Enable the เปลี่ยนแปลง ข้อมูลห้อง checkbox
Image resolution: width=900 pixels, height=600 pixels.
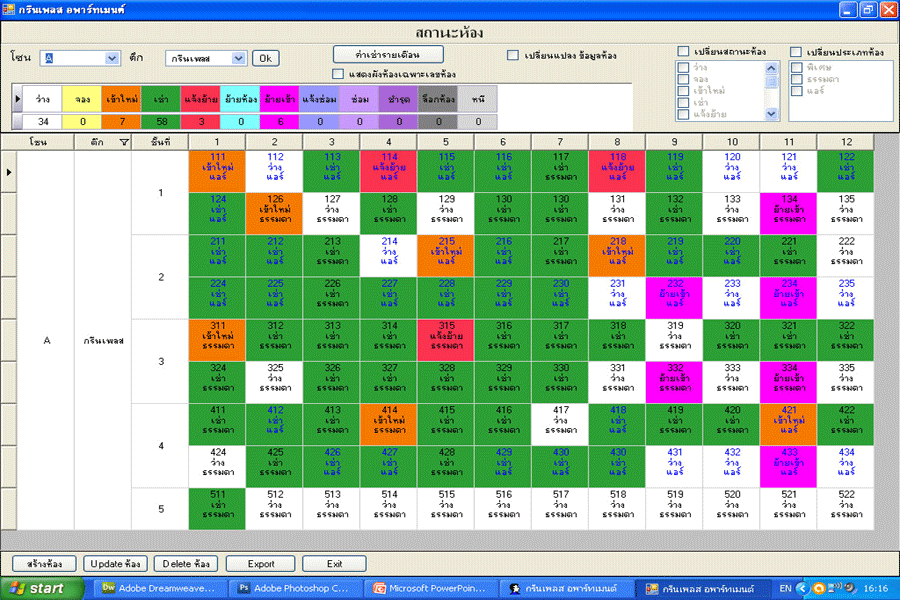pyautogui.click(x=513, y=56)
